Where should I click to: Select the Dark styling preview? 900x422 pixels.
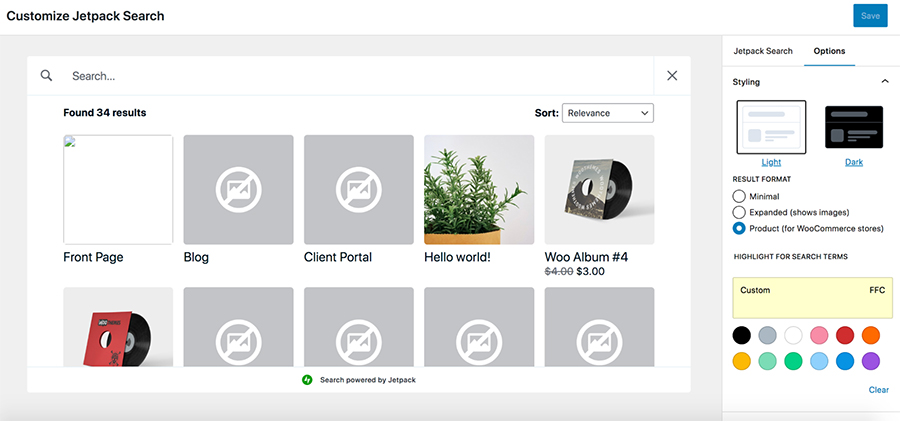[x=853, y=127]
